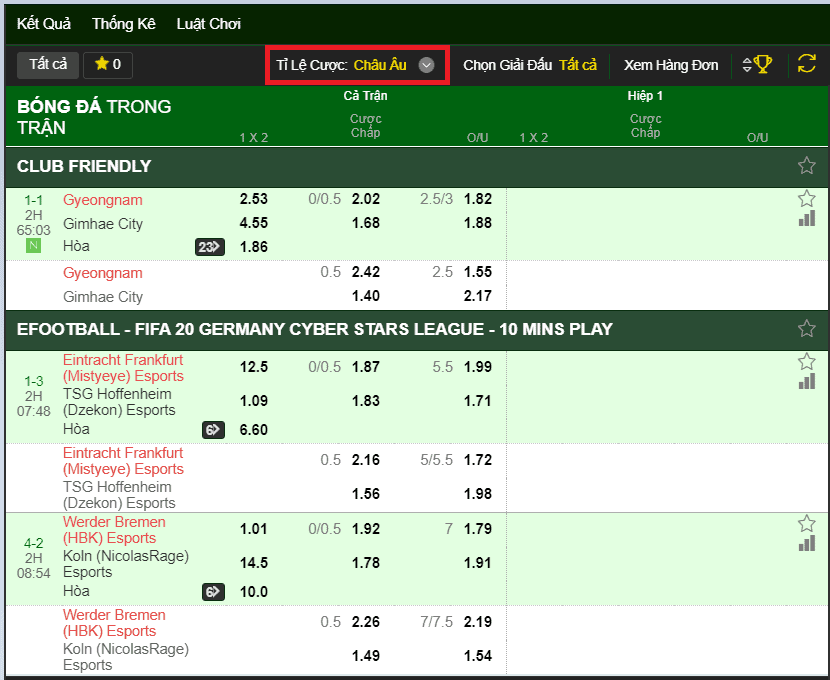The height and width of the screenshot is (680, 830).
Task: Click the green N icon under 65:03
Action: pyautogui.click(x=33, y=245)
